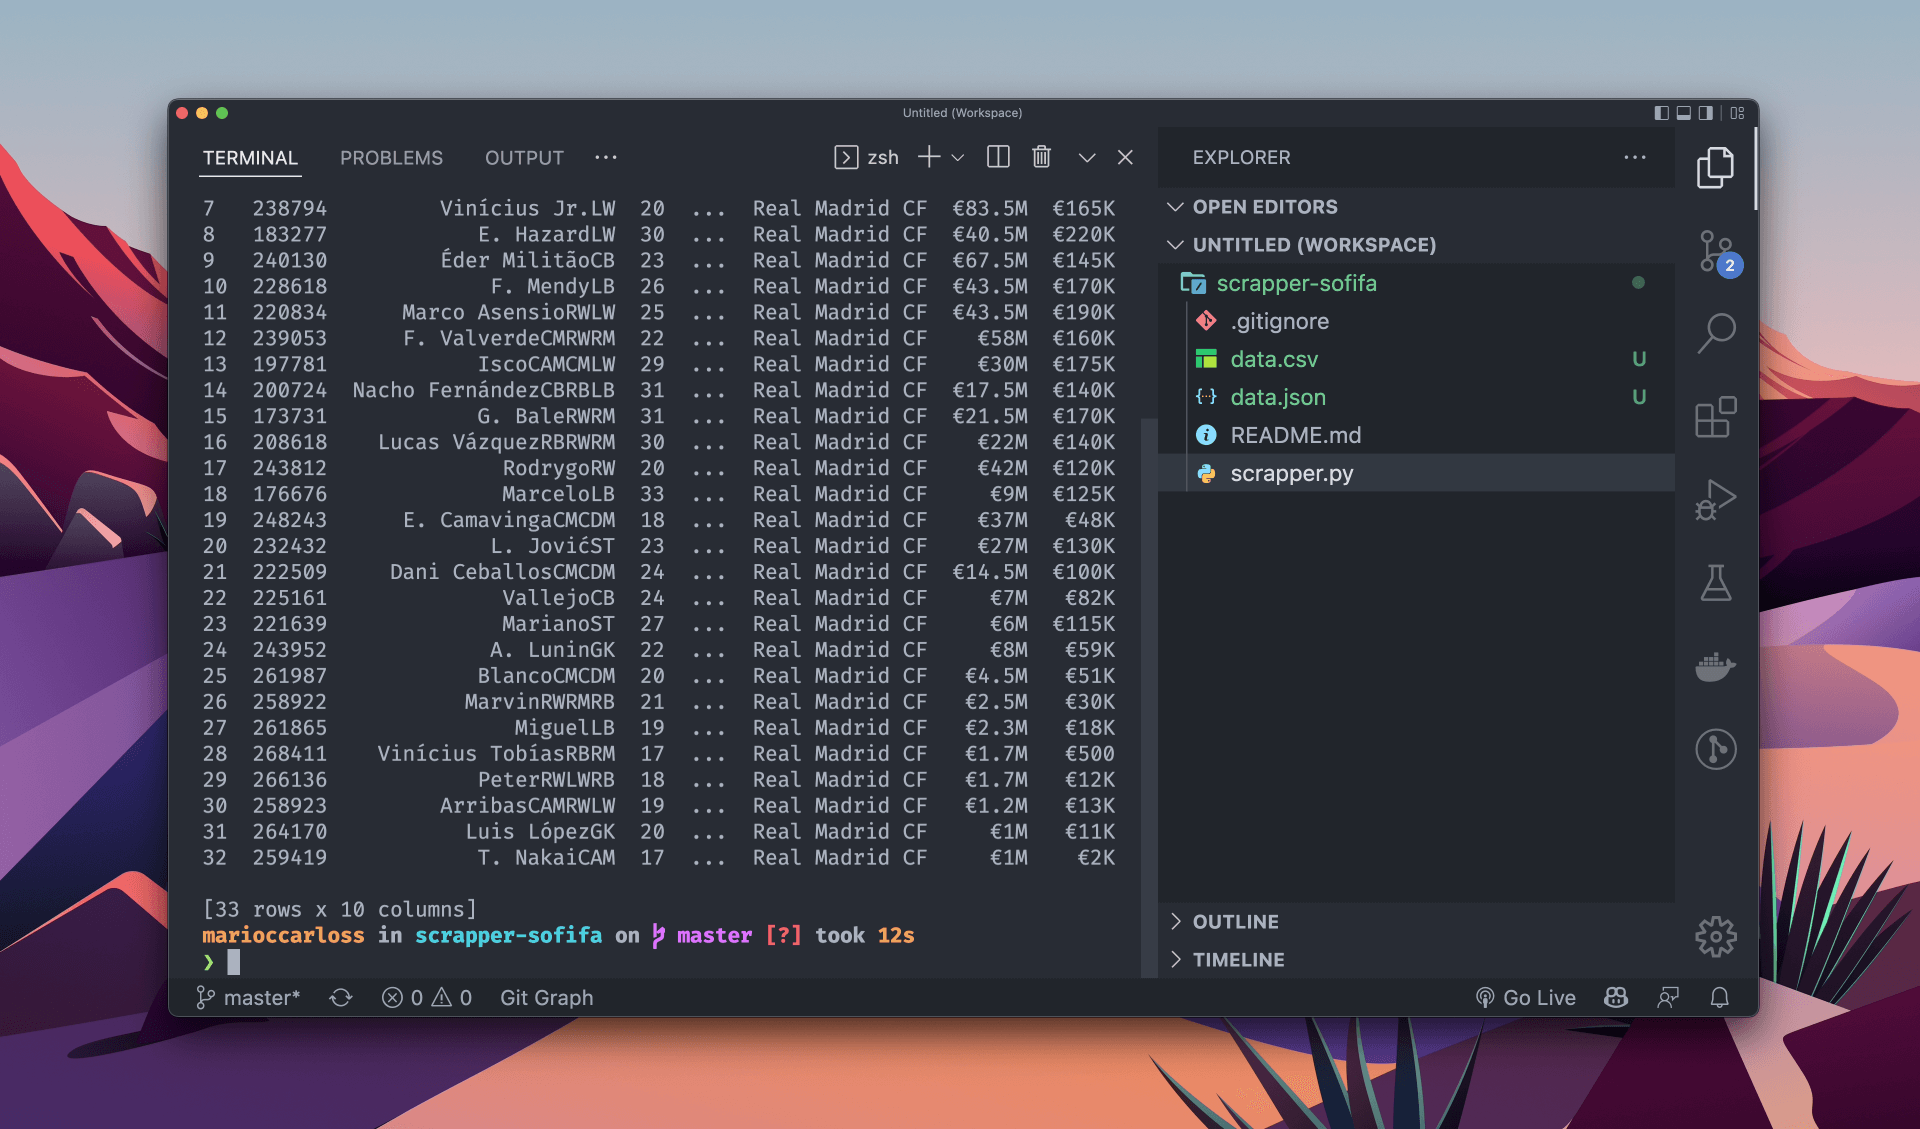Toggle panel visibility layout button
The image size is (1920, 1129).
[1684, 113]
